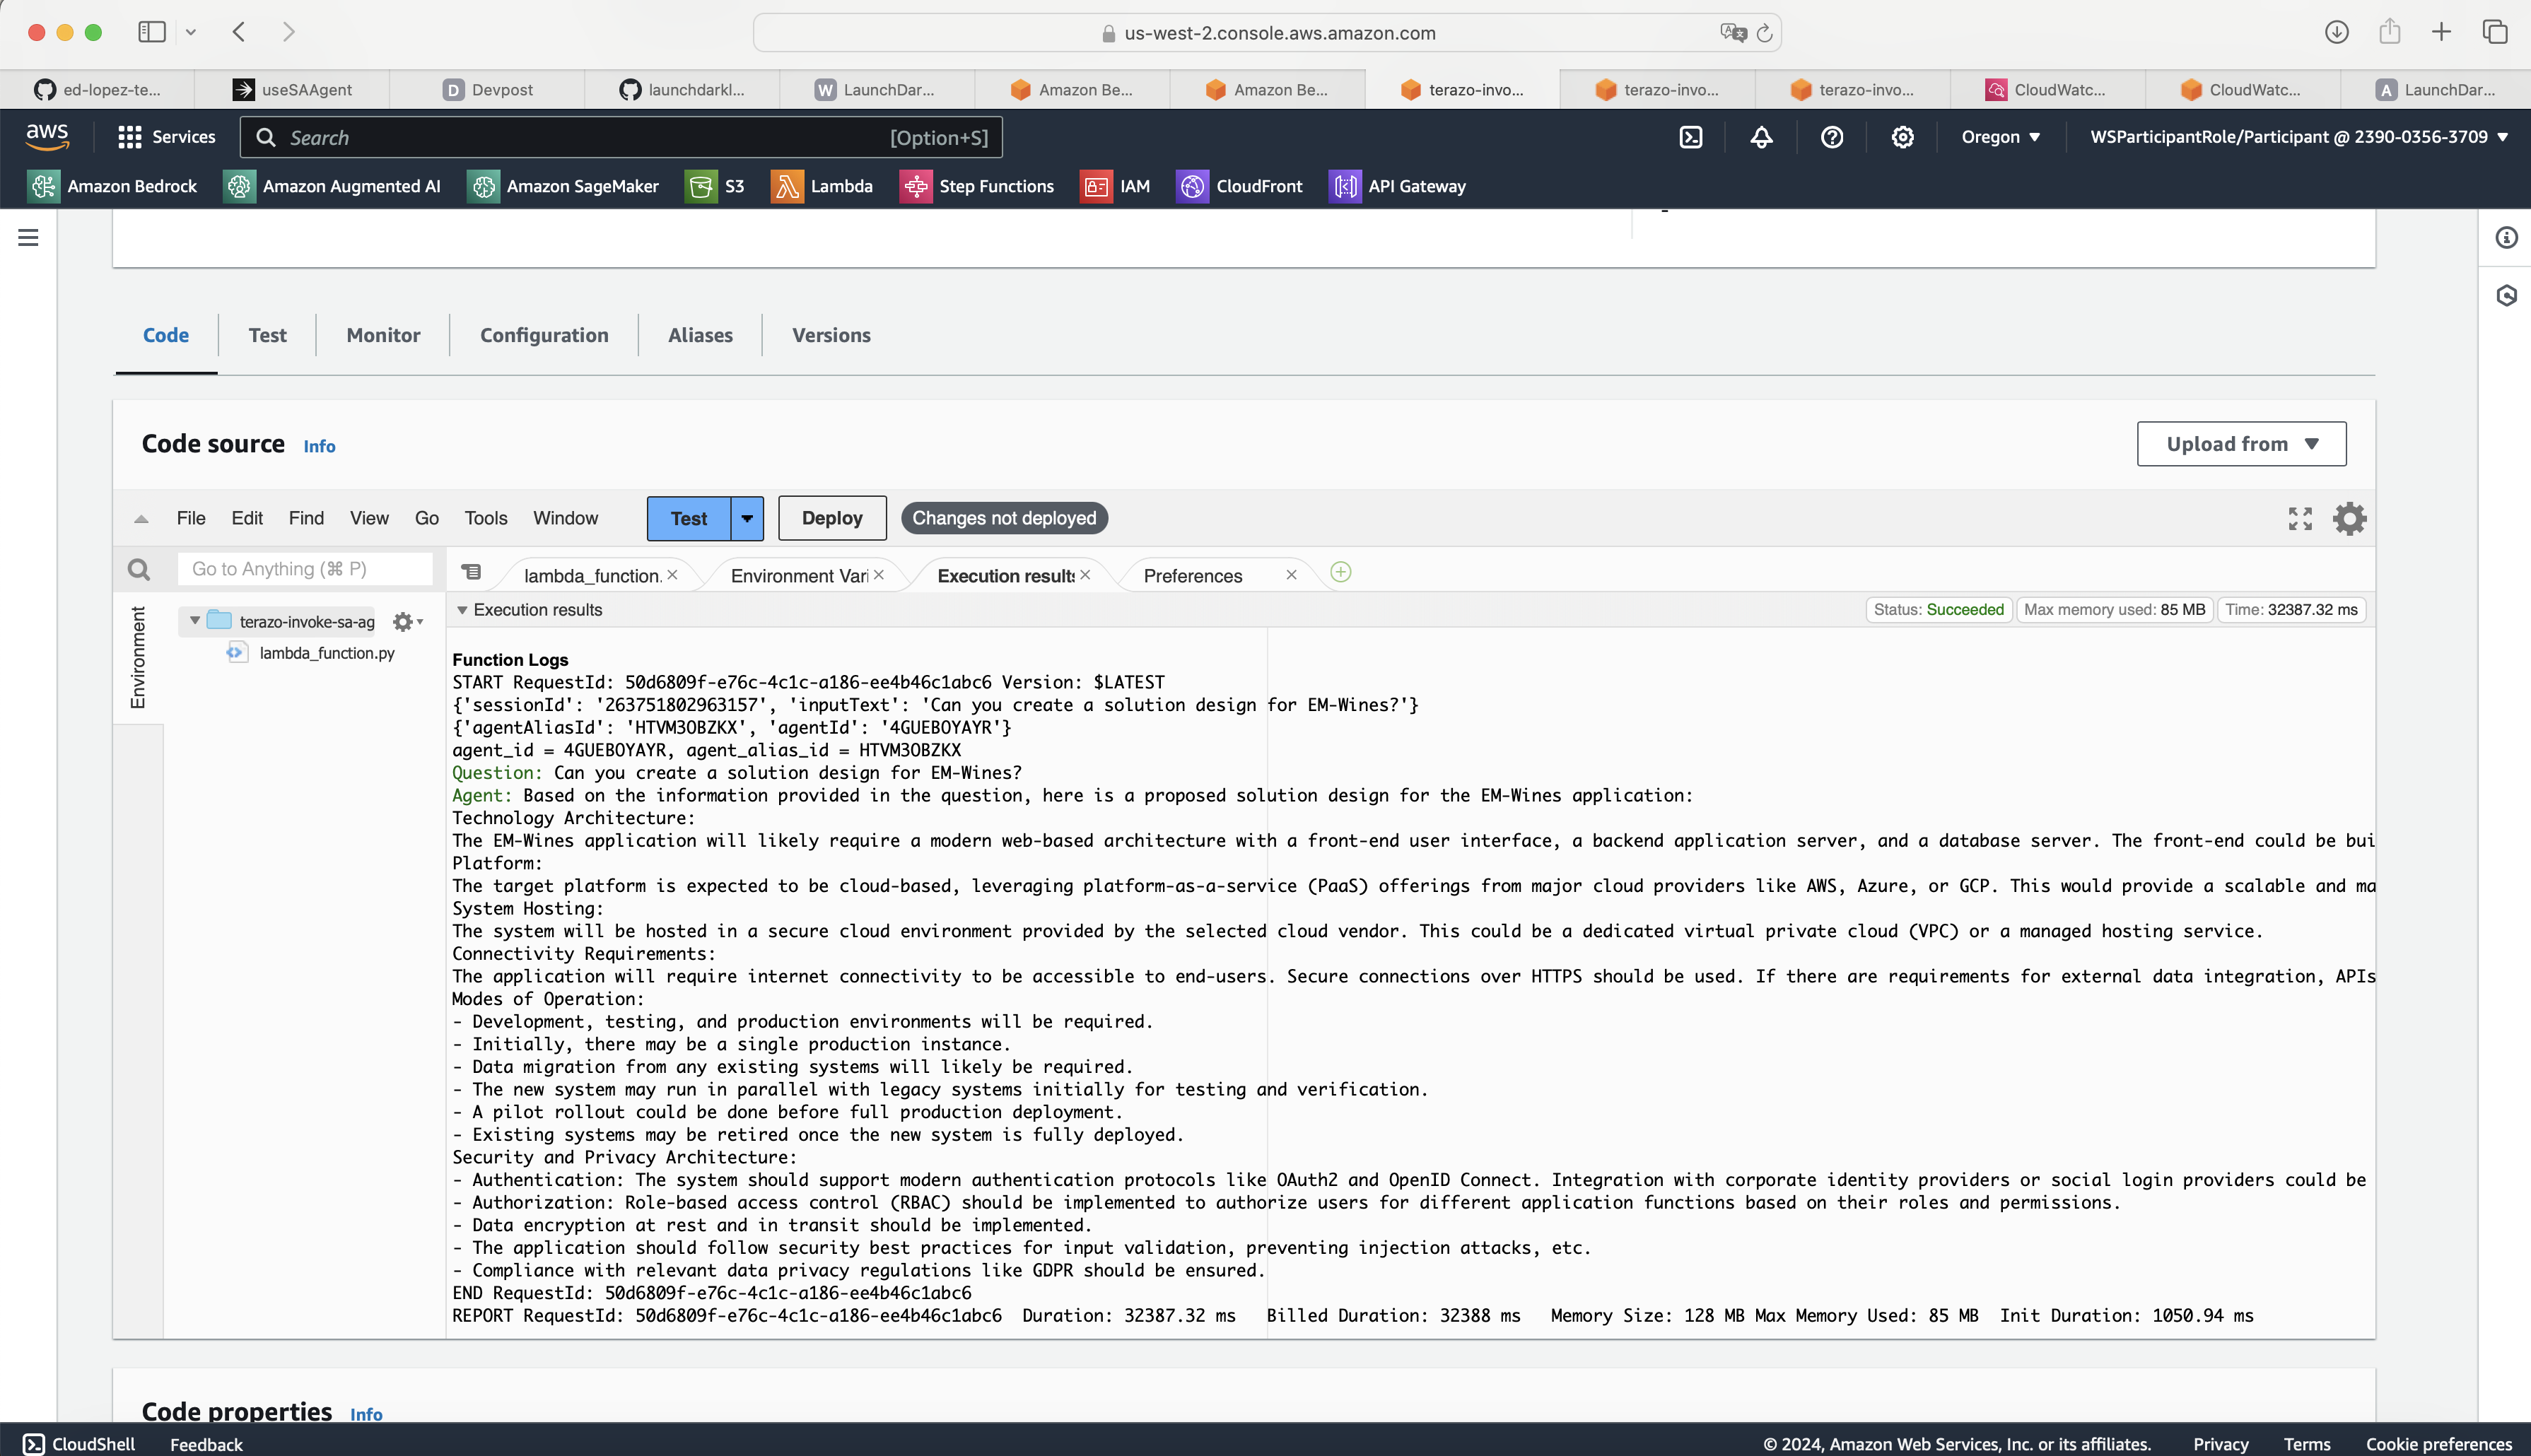Expand the Upload from dropdown
Screen dimensions: 2531x1456
2241,444
